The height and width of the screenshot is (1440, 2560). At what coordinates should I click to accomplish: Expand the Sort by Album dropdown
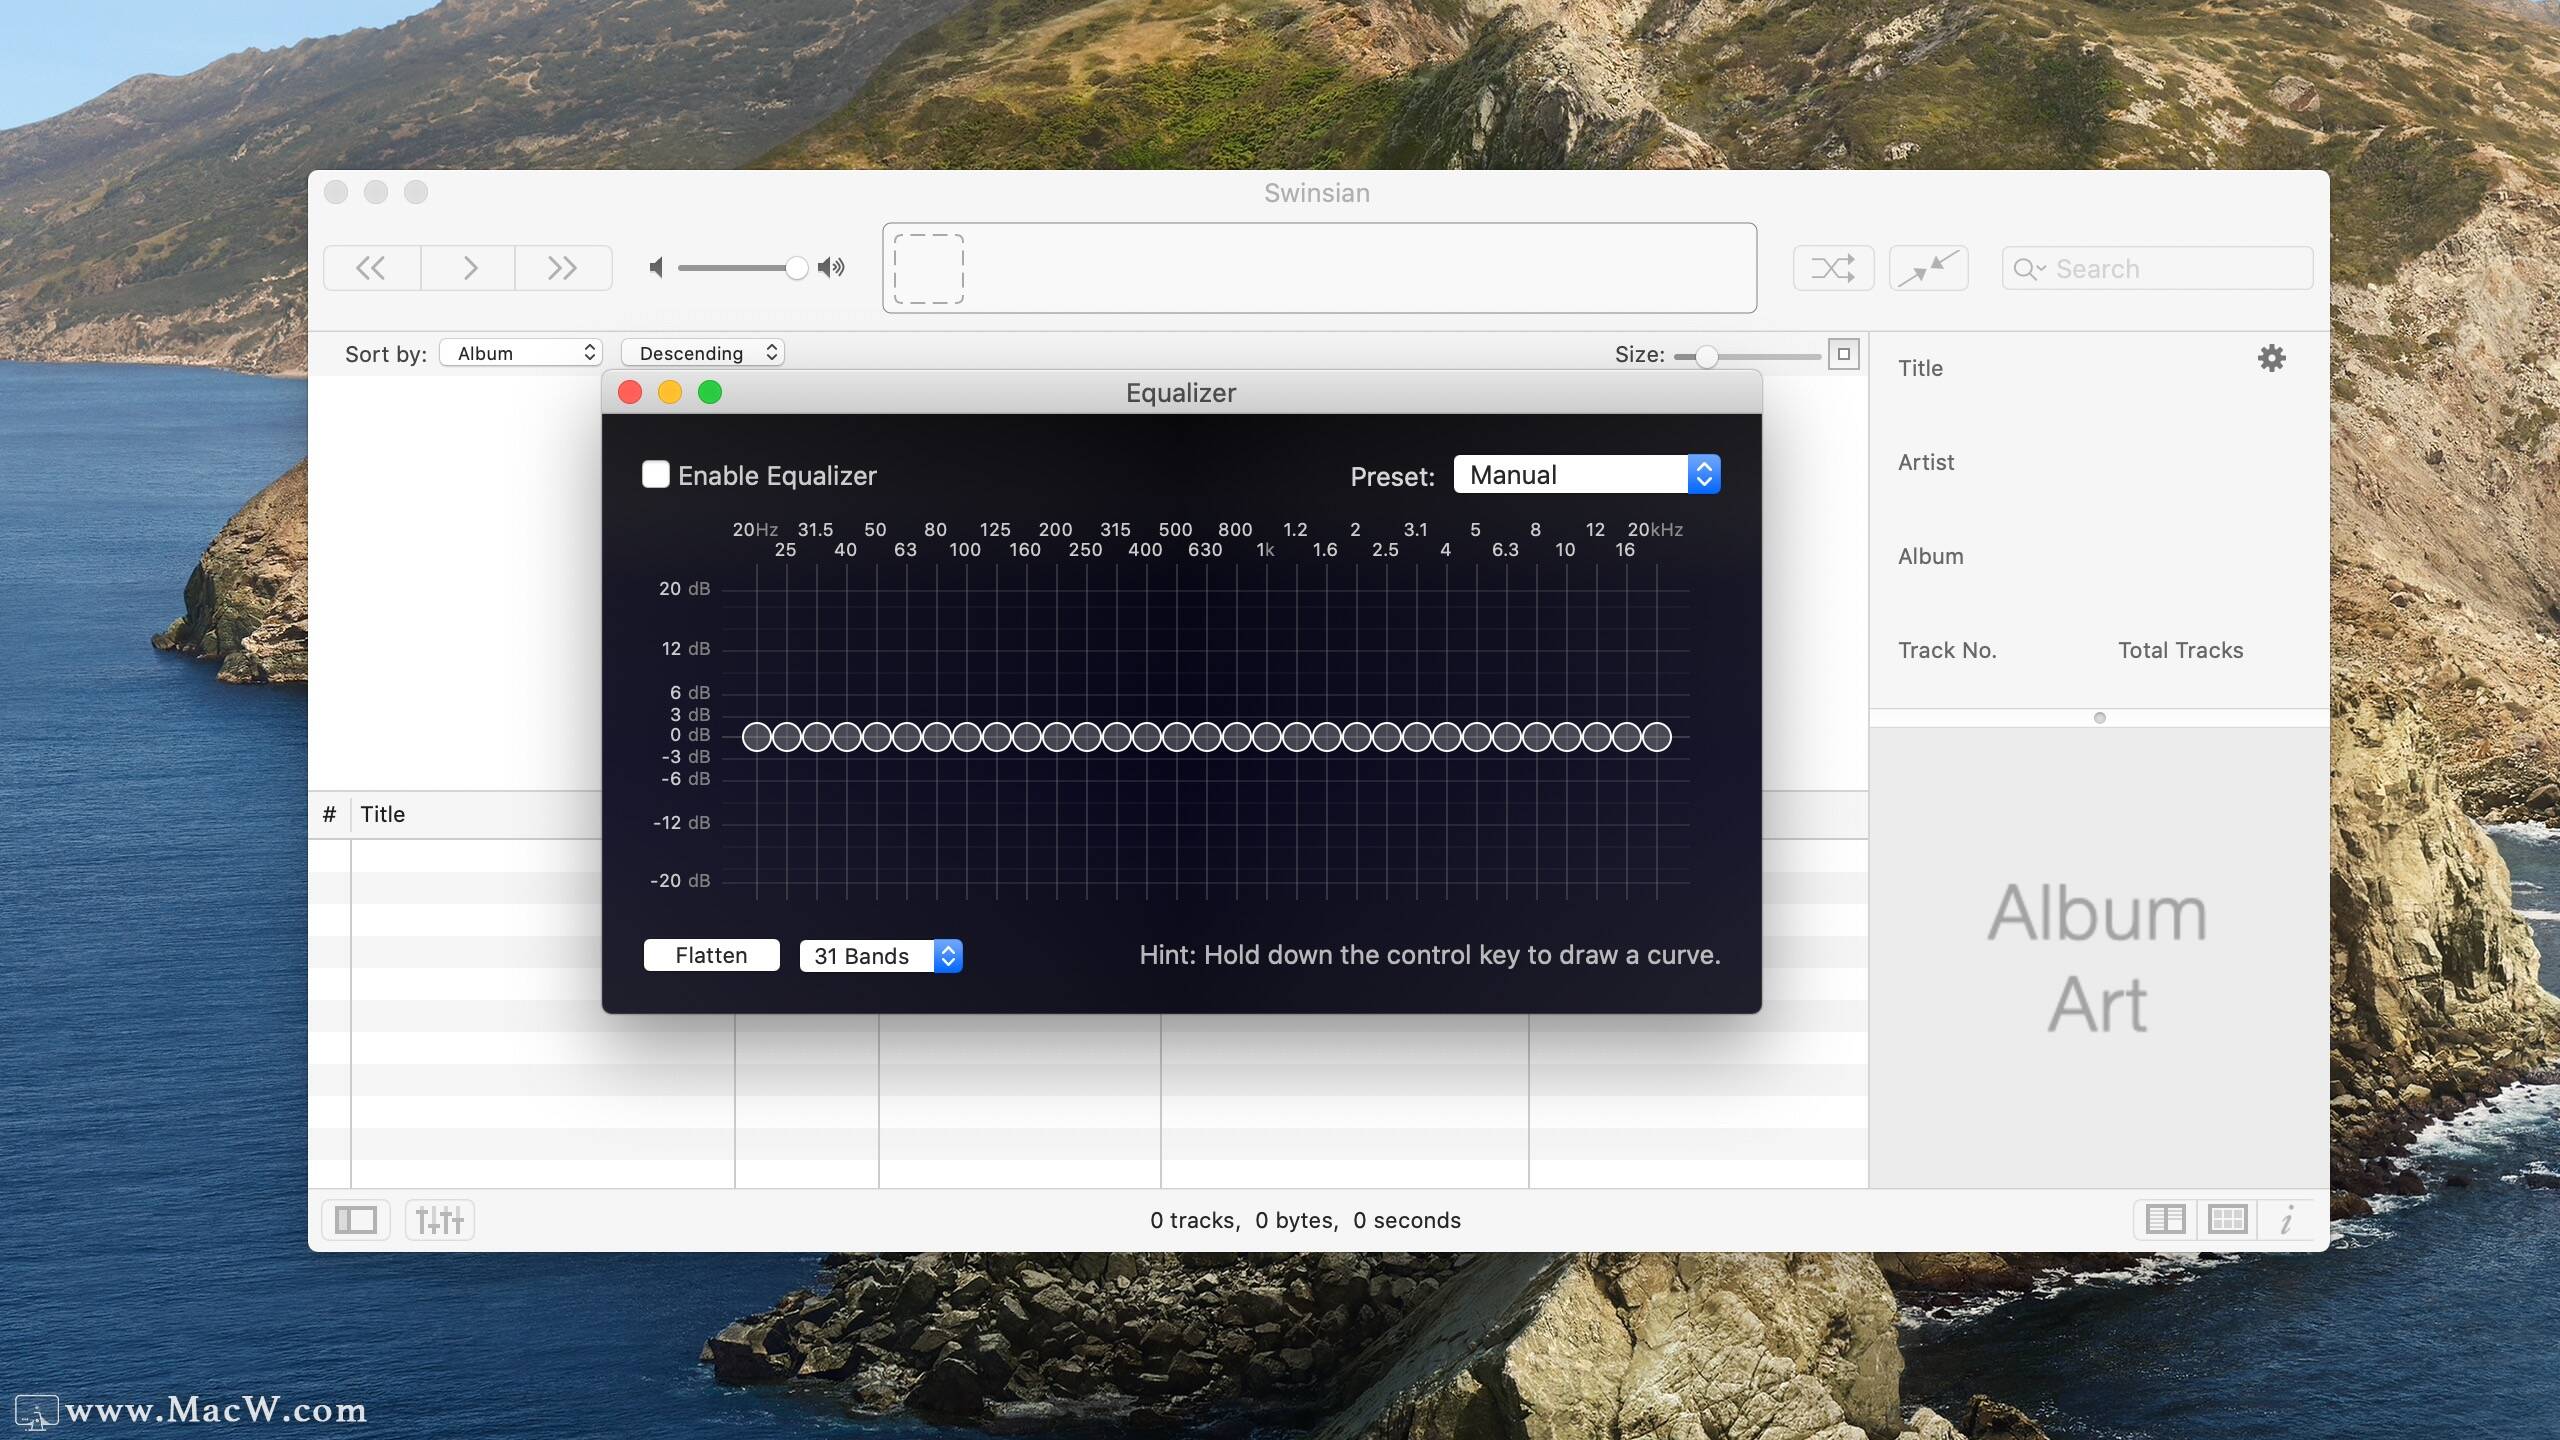520,352
